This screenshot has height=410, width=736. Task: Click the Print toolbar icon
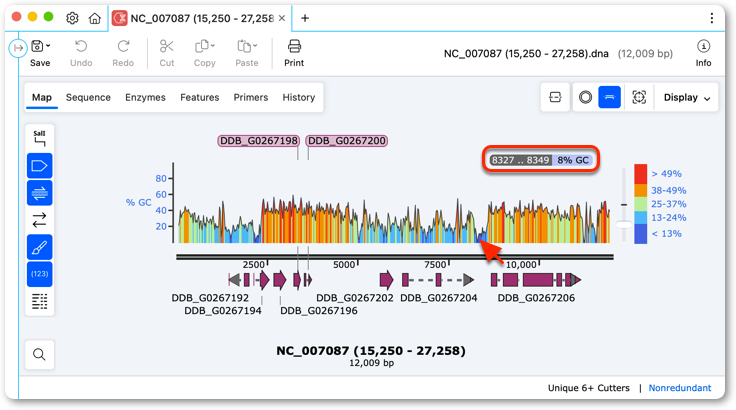coord(294,53)
